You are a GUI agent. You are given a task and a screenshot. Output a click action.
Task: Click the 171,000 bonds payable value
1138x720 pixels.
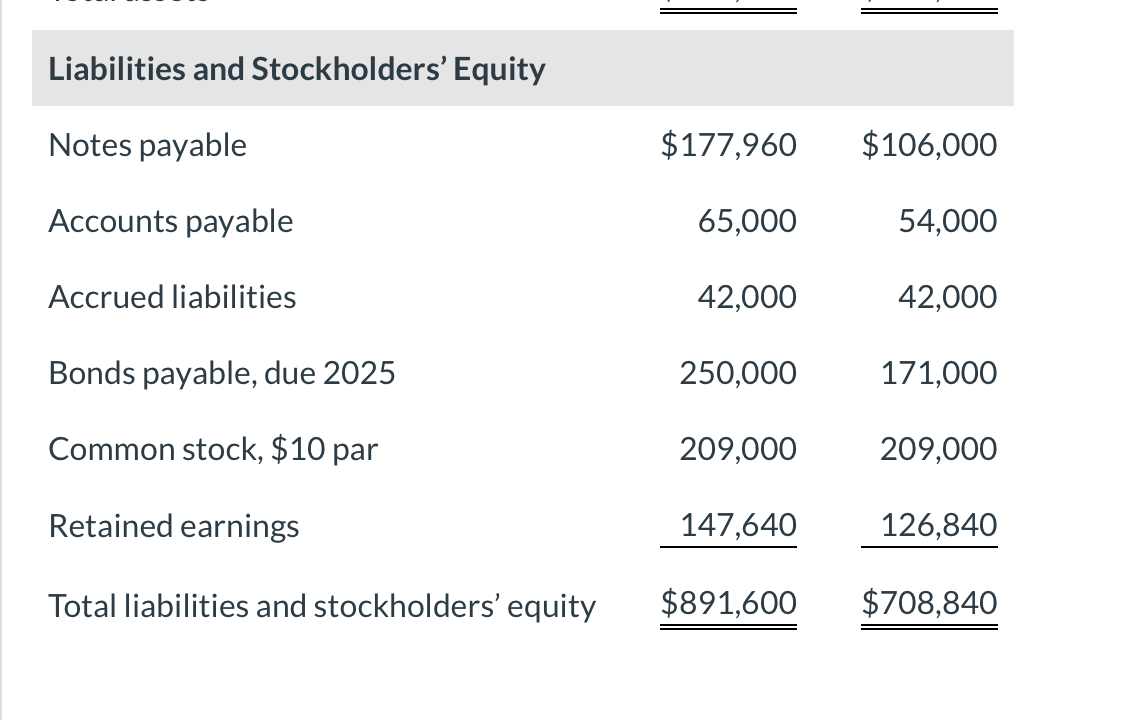coord(938,373)
